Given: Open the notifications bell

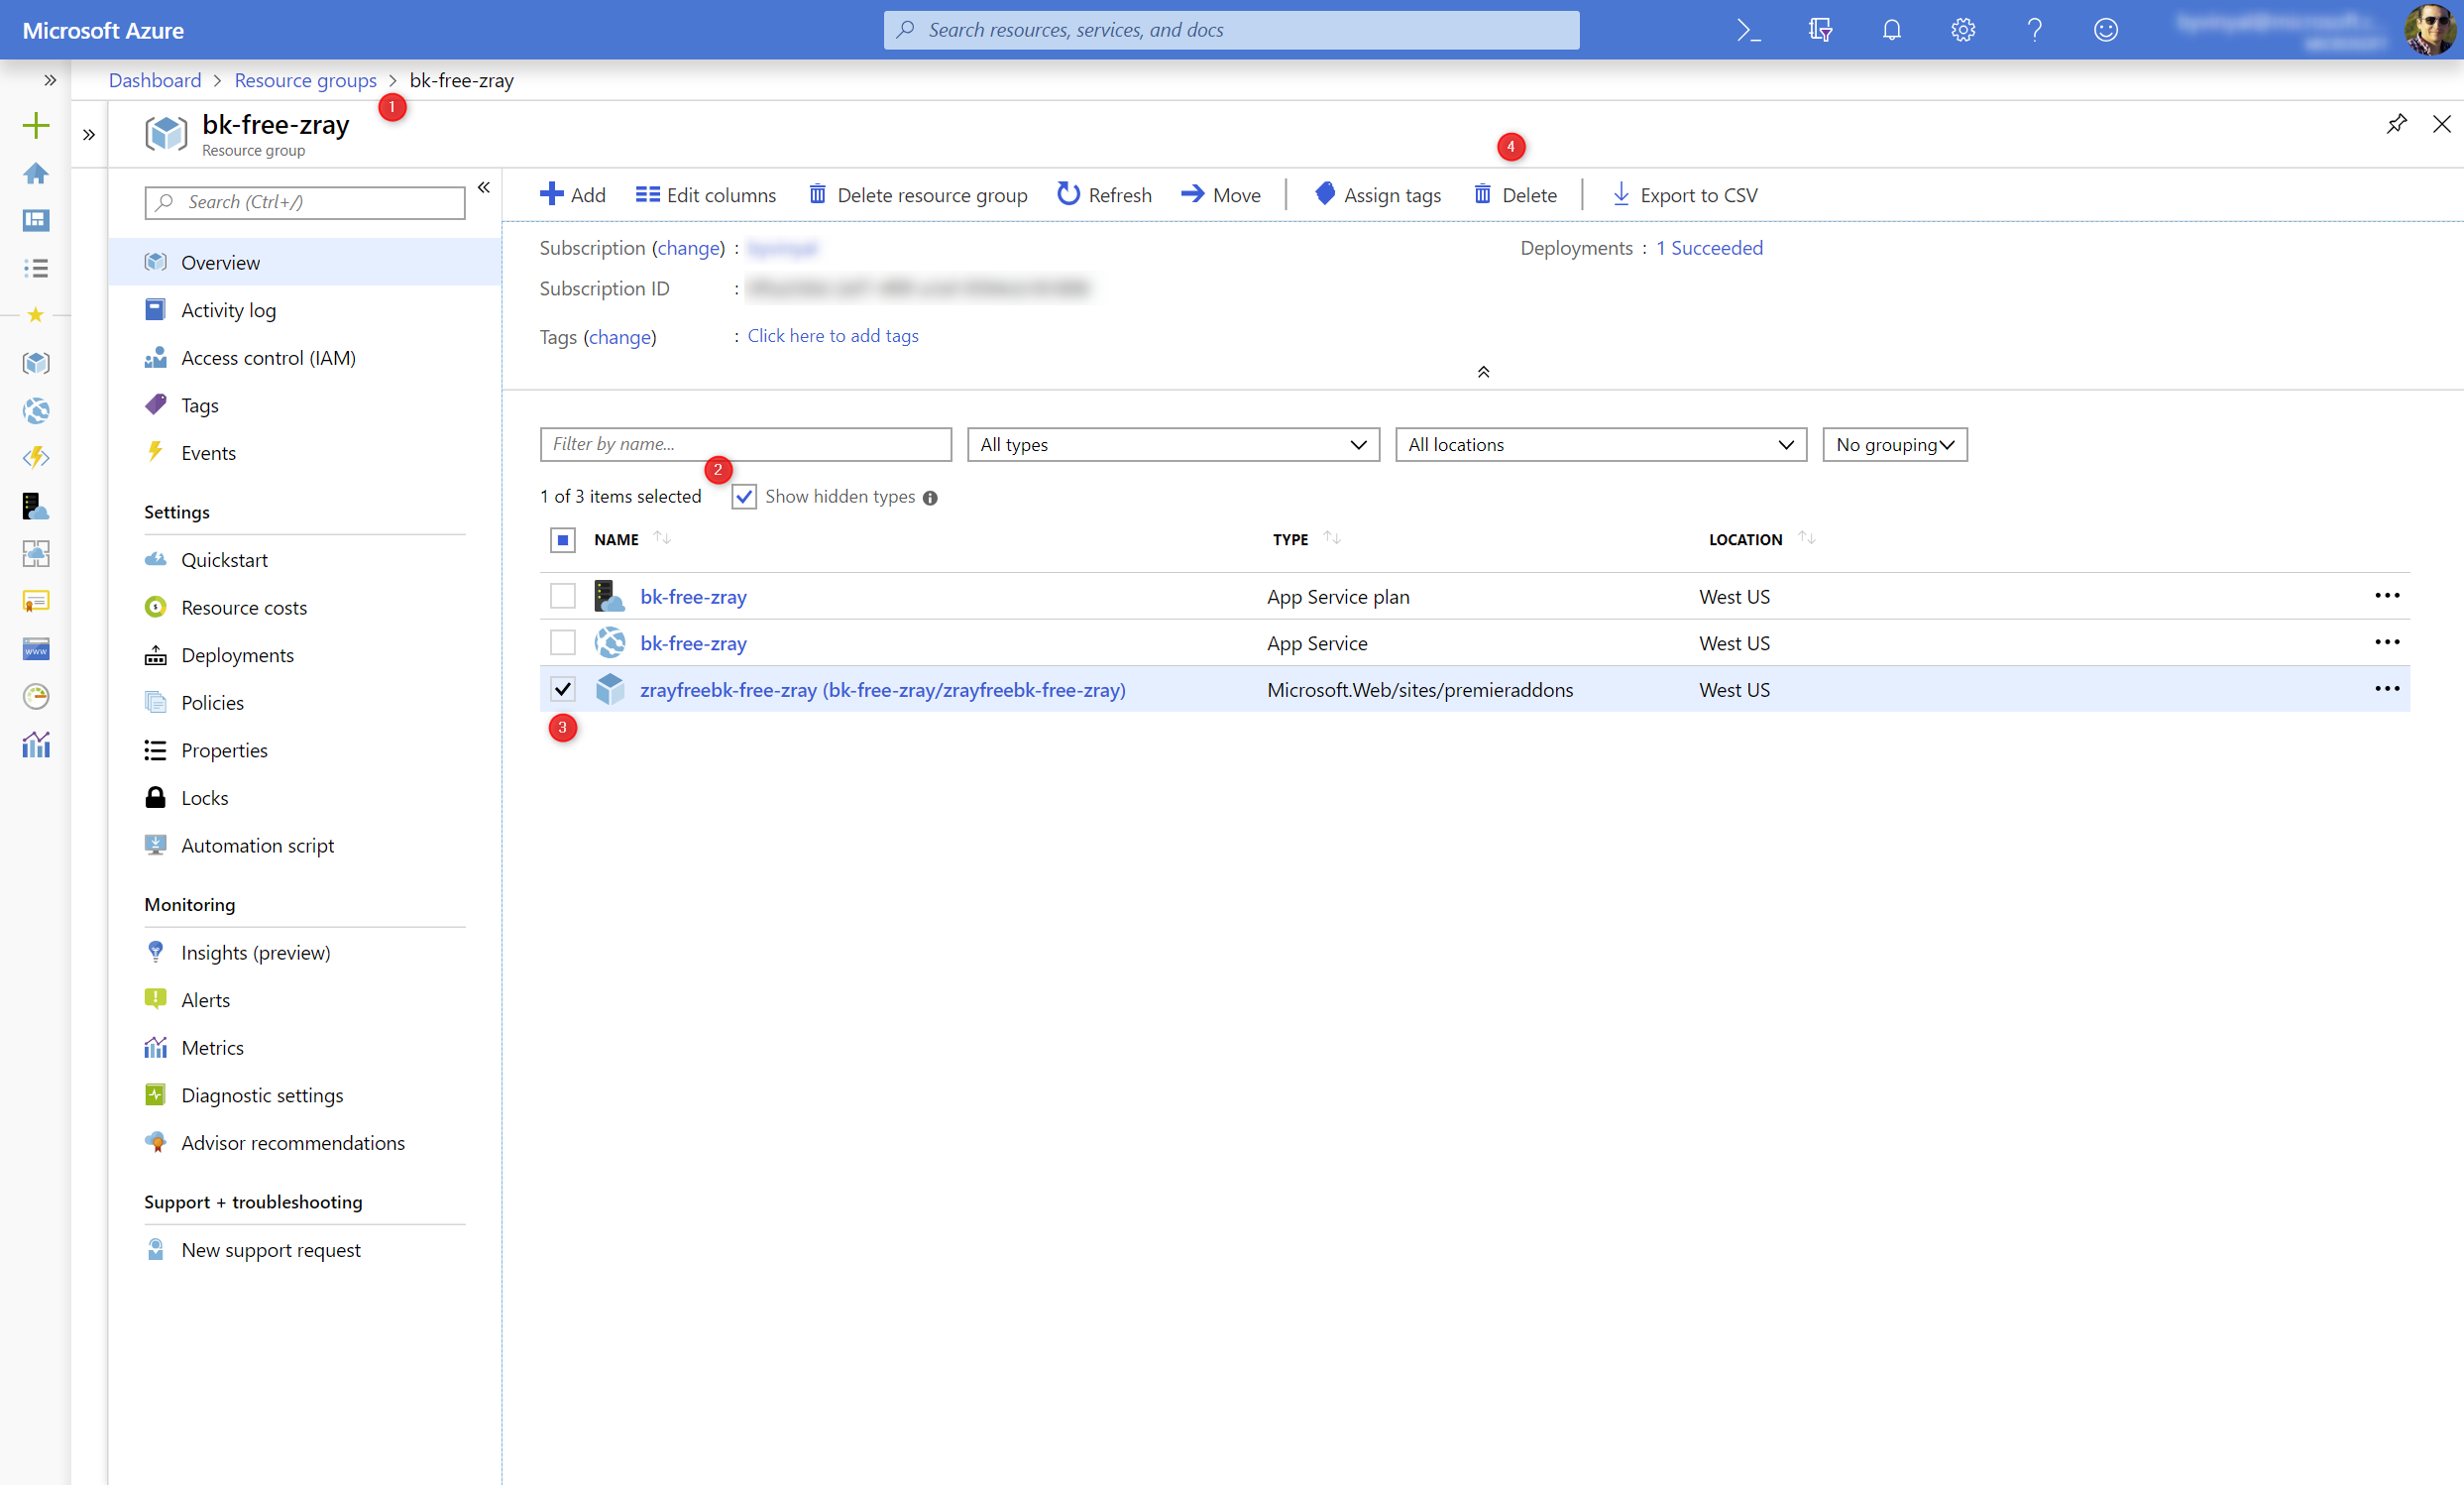Looking at the screenshot, I should [1891, 30].
